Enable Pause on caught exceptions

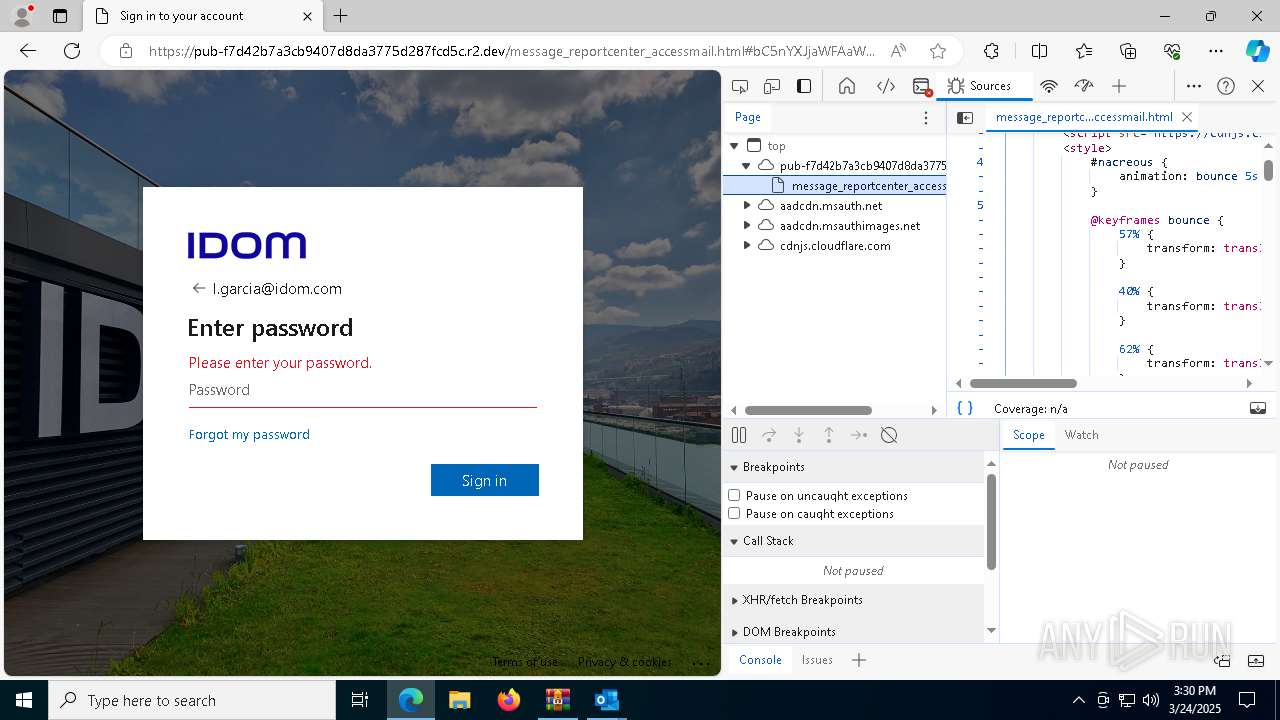734,513
